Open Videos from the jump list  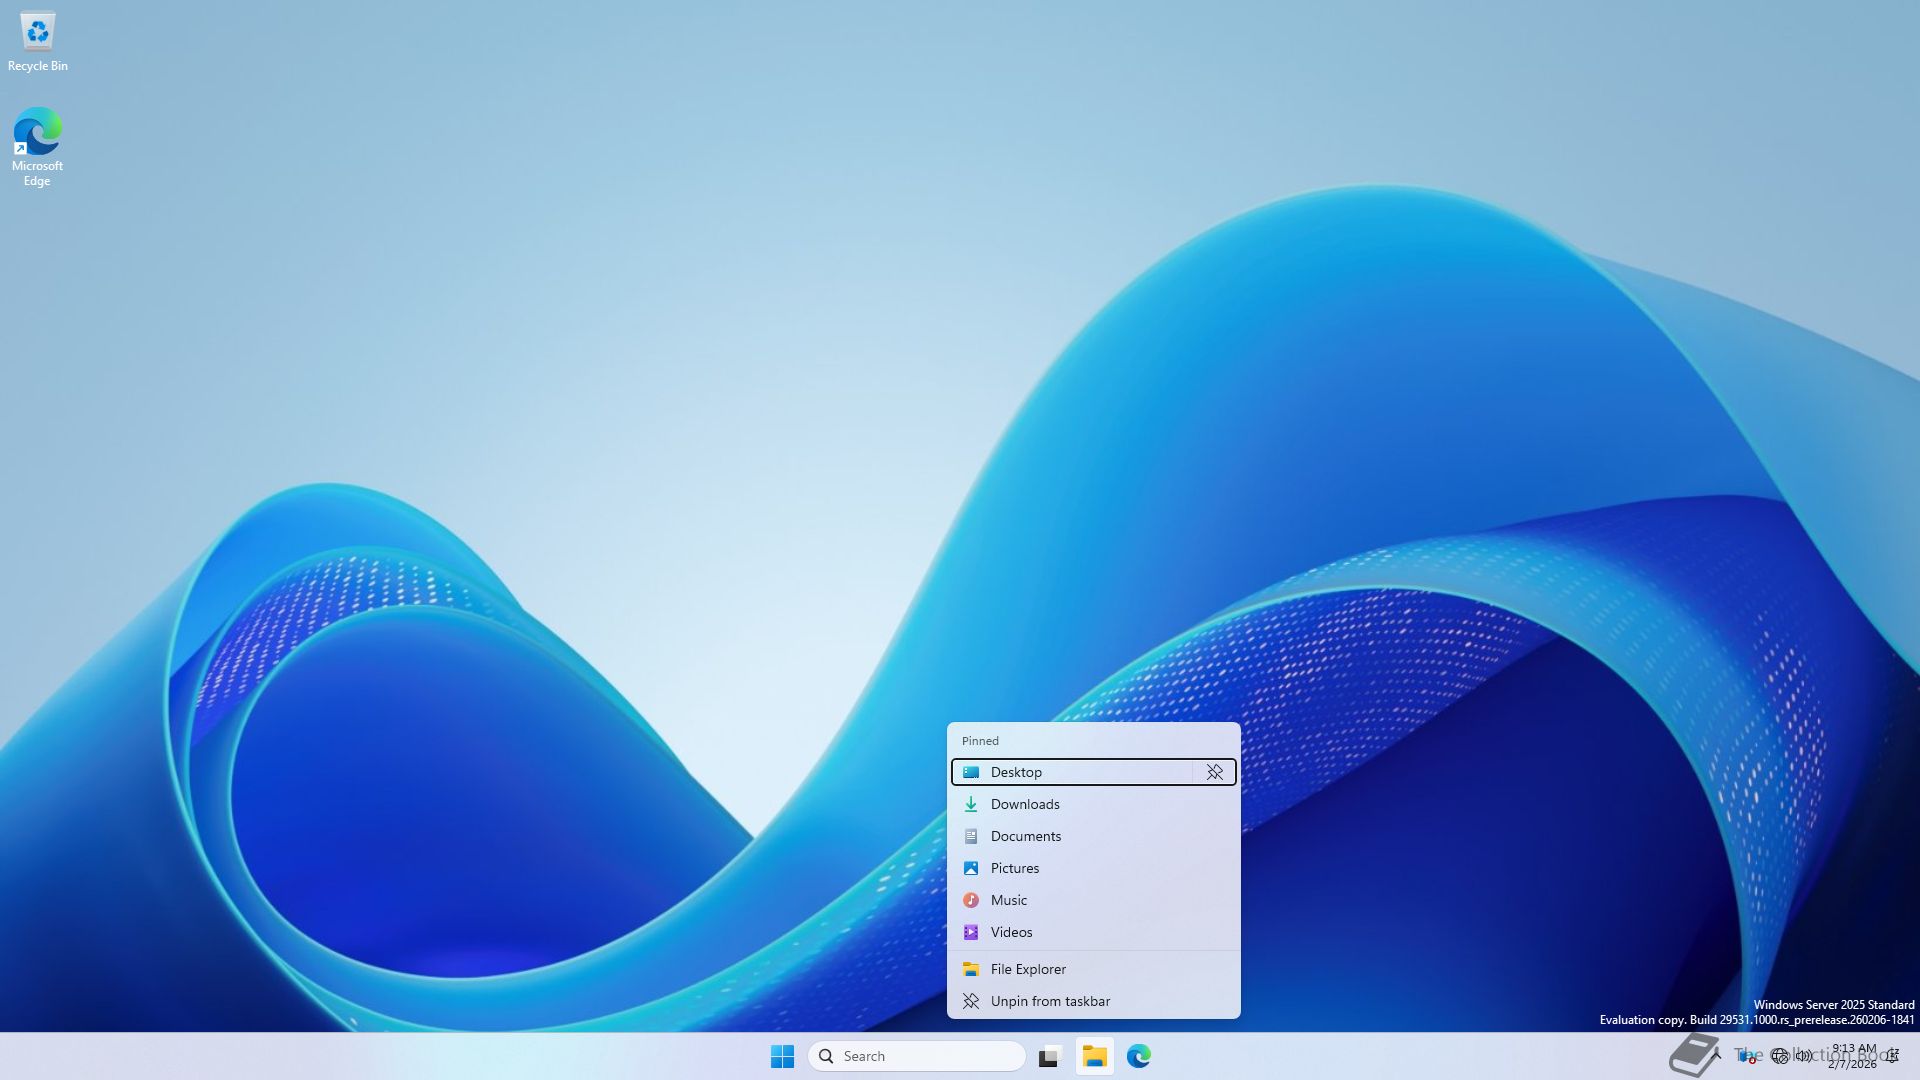pyautogui.click(x=1012, y=932)
